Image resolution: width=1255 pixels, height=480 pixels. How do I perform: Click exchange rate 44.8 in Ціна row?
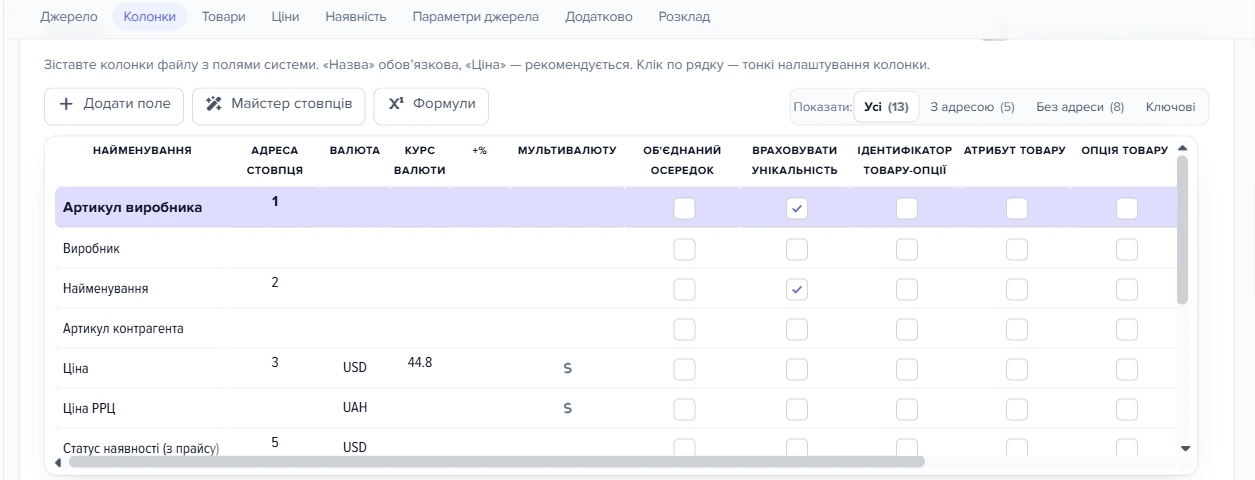pyautogui.click(x=420, y=362)
